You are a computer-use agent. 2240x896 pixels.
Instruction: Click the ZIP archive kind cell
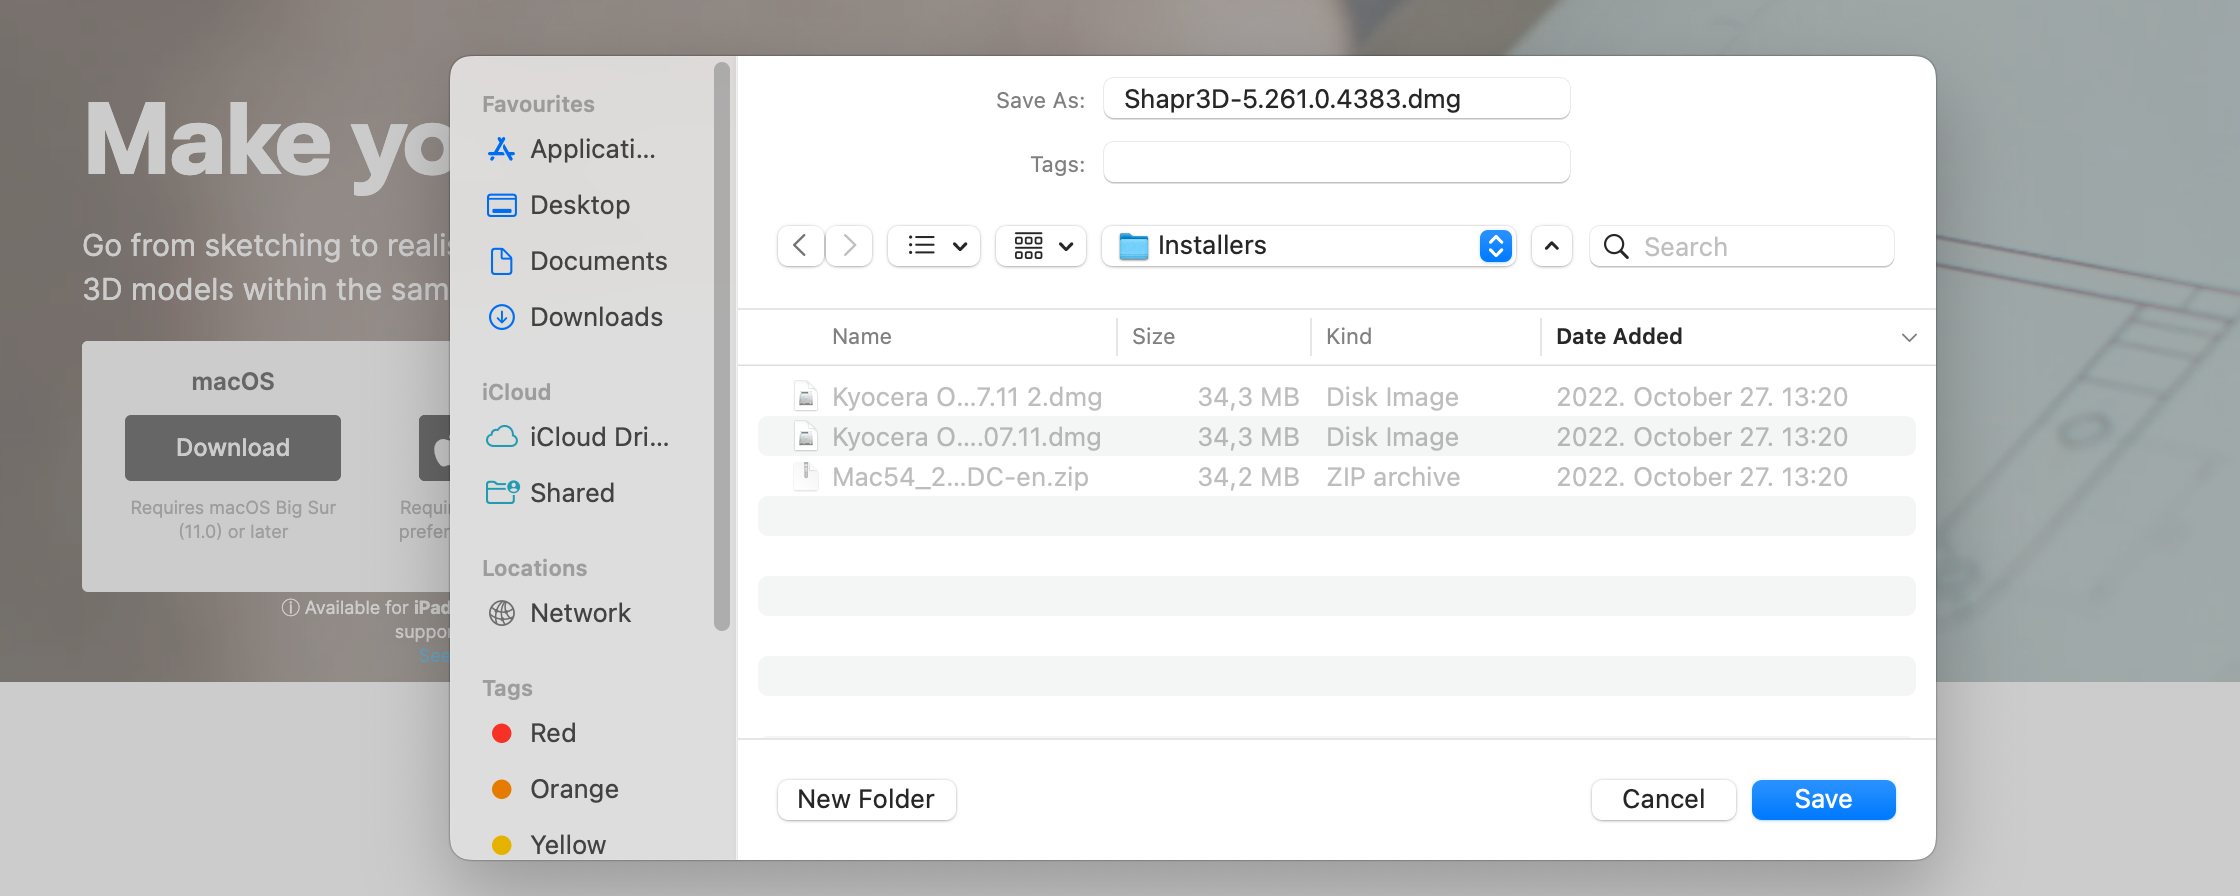(1393, 477)
